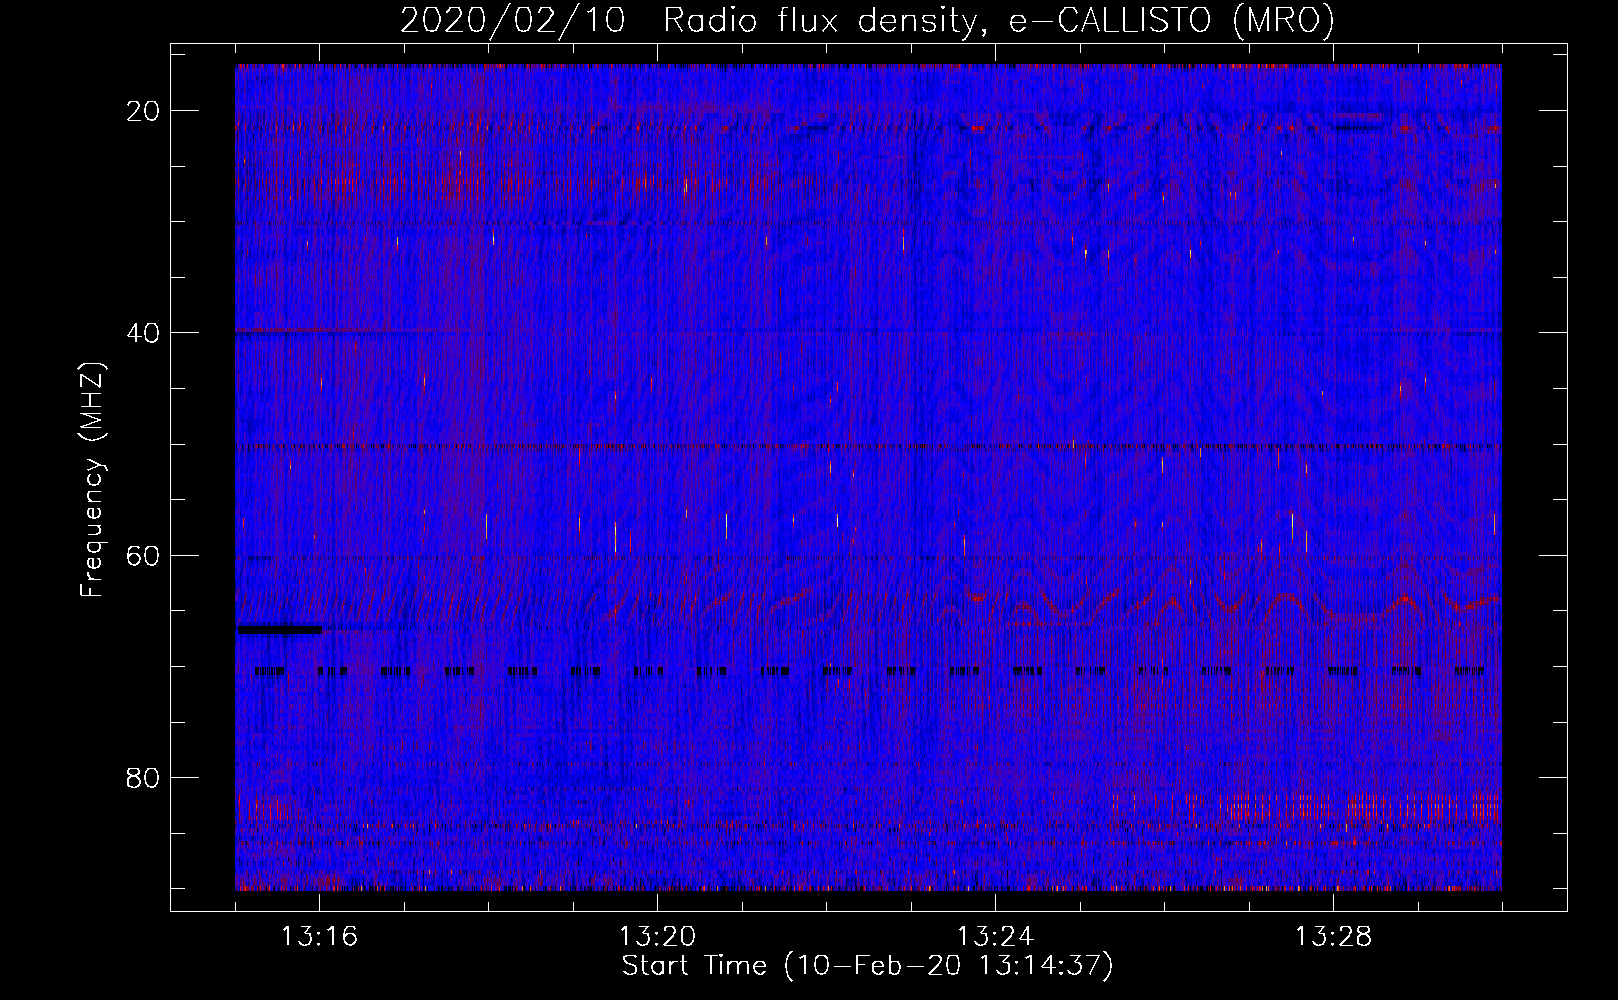Select the 13:24 time tick label

pos(995,937)
